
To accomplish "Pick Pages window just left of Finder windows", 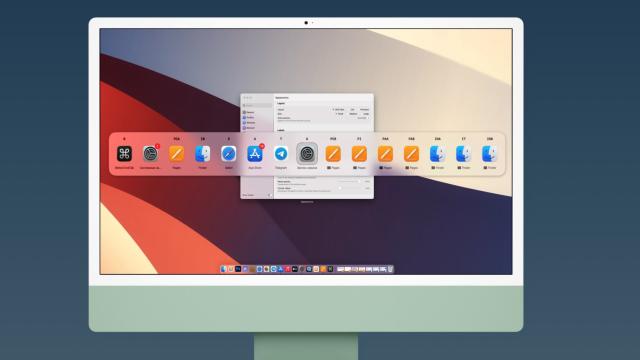I will coord(411,154).
